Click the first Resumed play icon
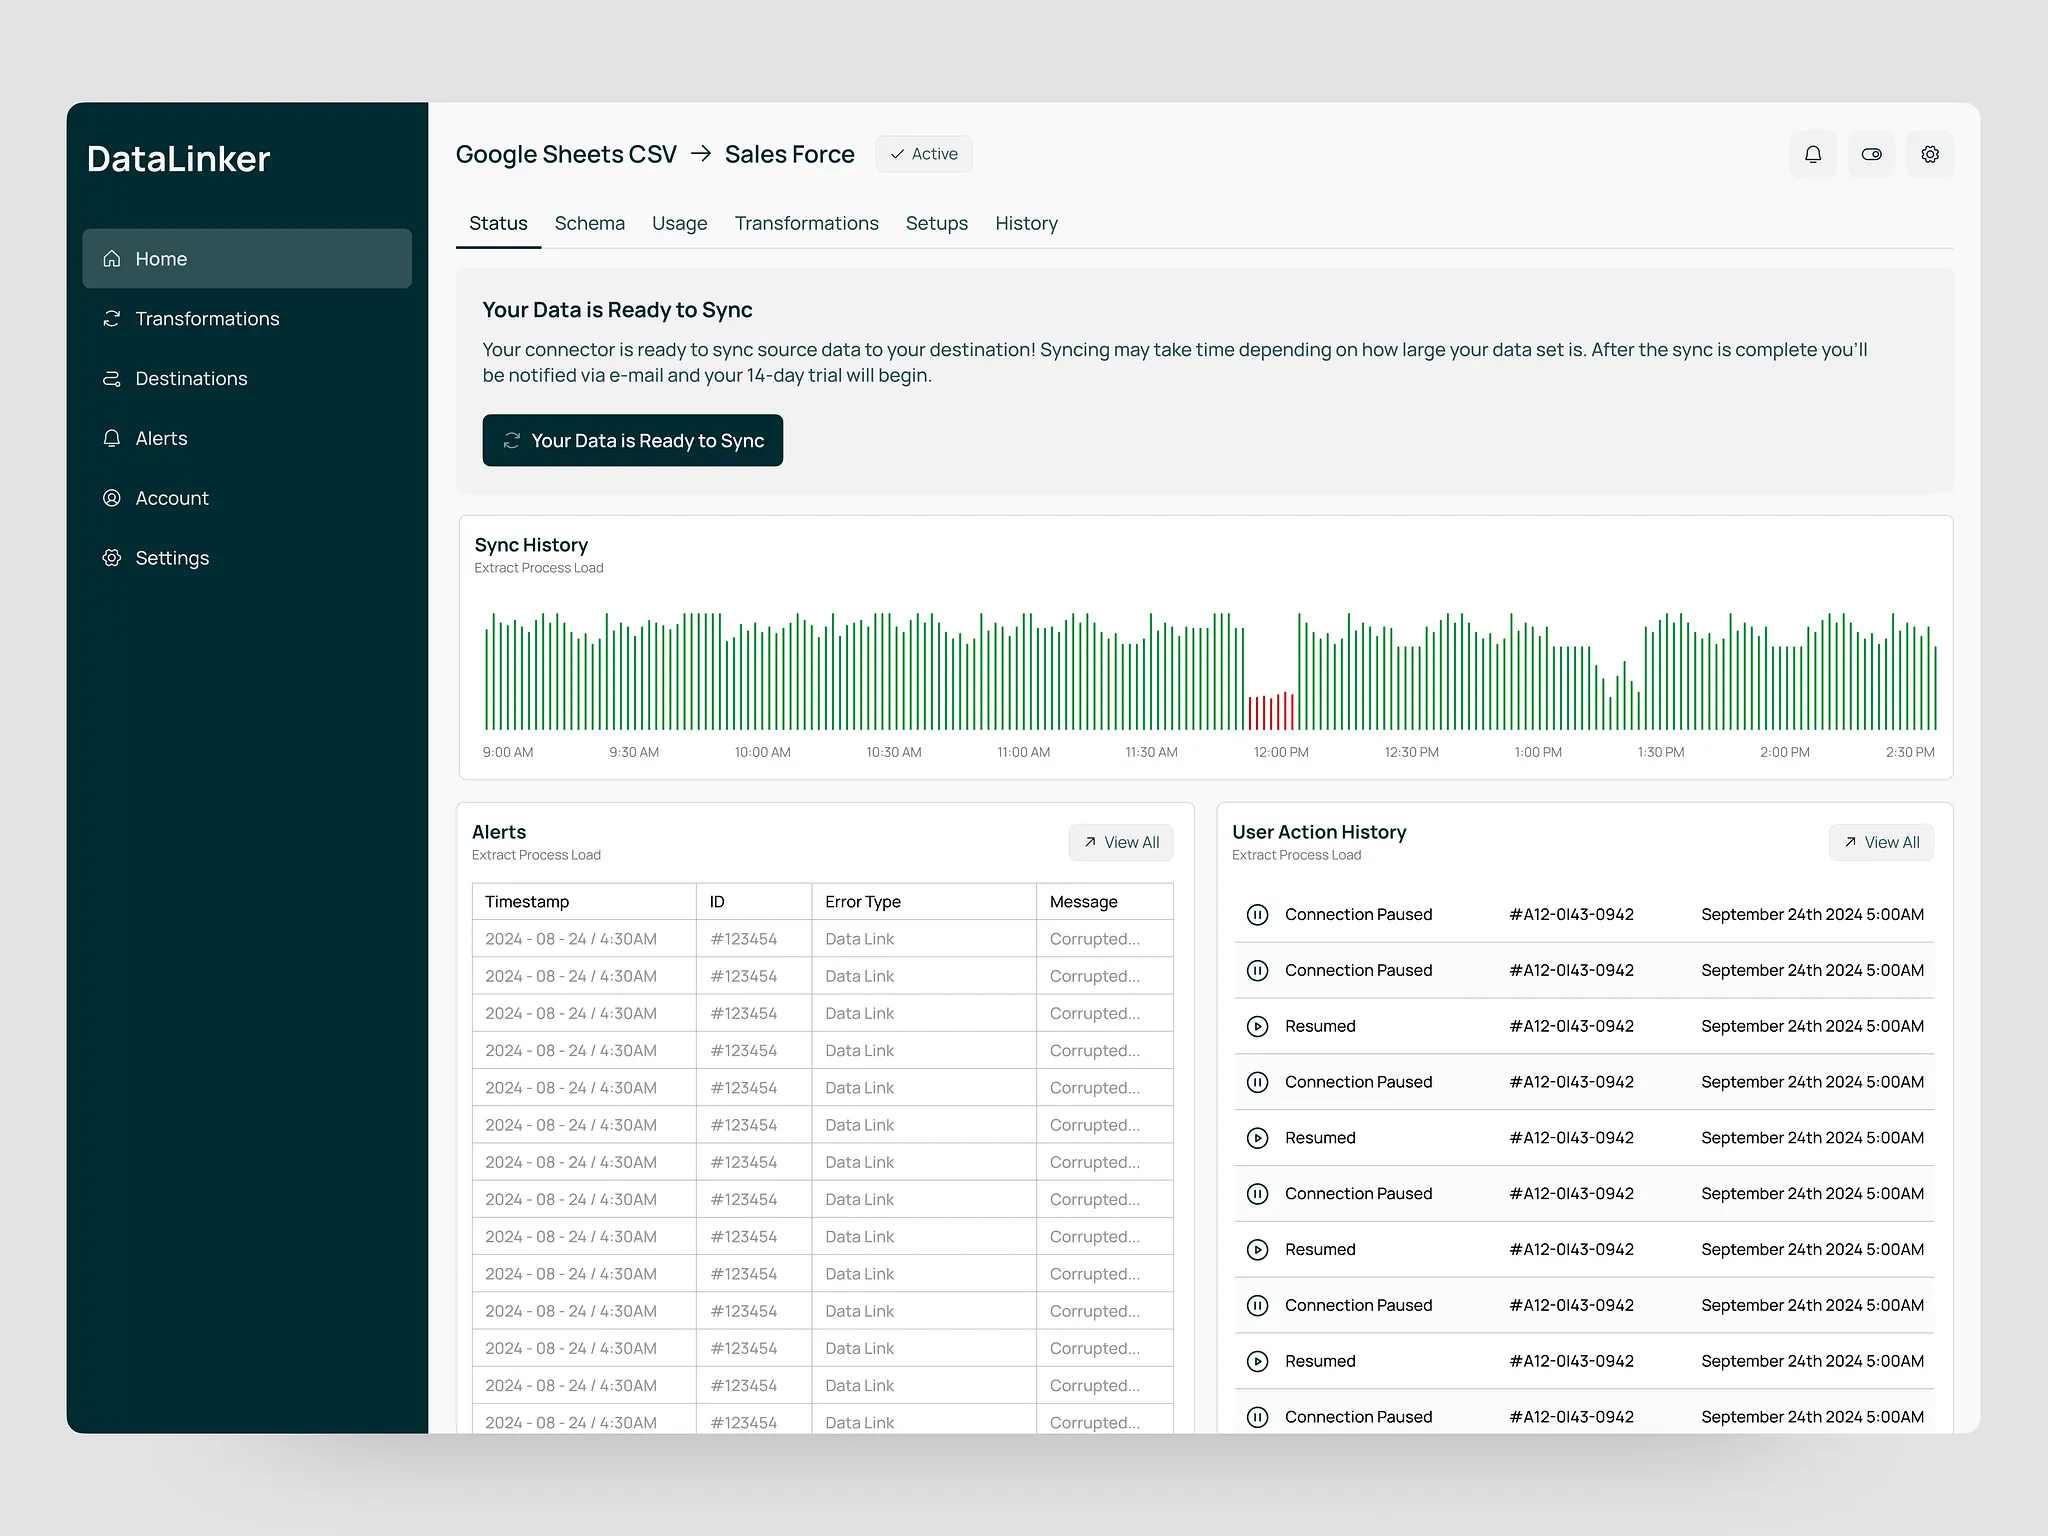2048x1536 pixels. pyautogui.click(x=1257, y=1026)
